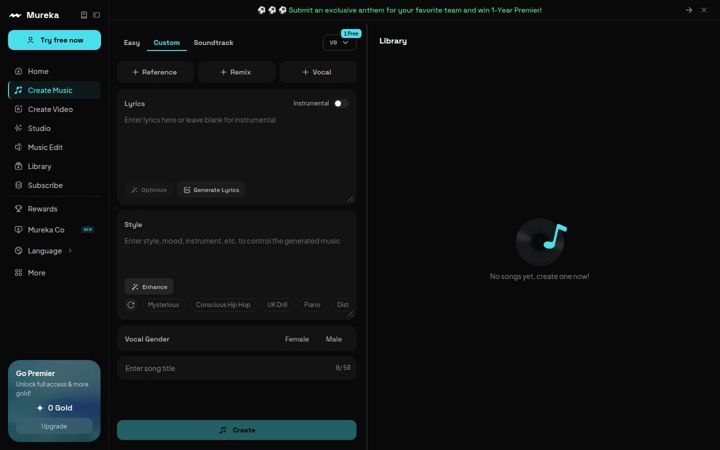Select Female vocal gender
This screenshot has height=450, width=720.
tap(297, 339)
